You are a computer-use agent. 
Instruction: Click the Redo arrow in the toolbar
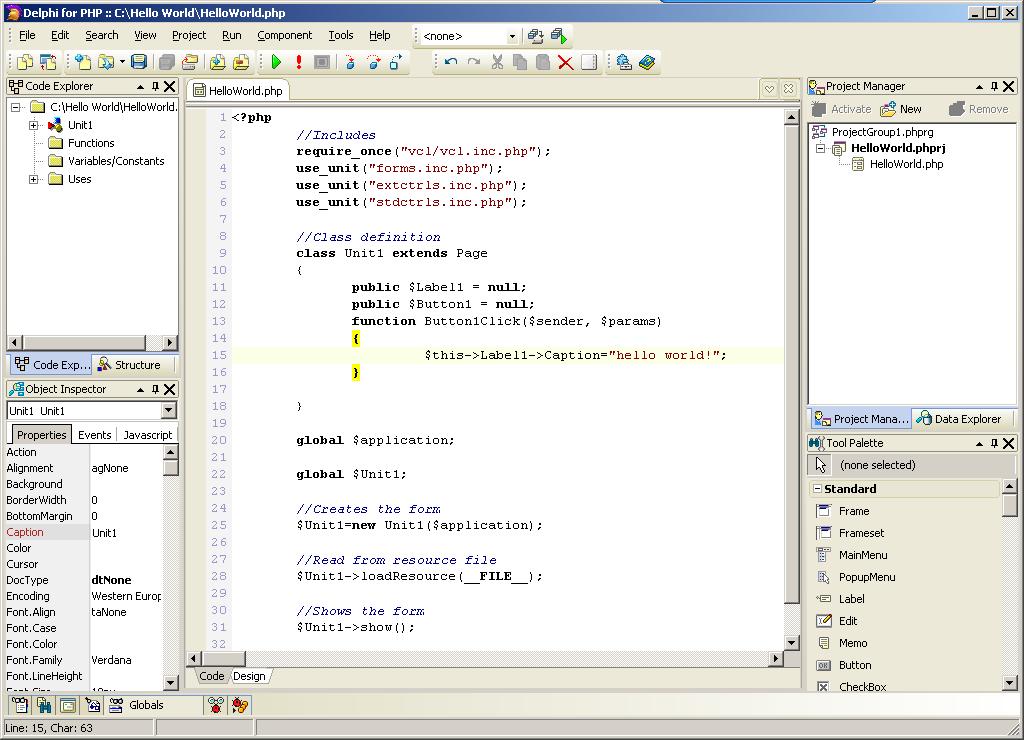(x=474, y=62)
